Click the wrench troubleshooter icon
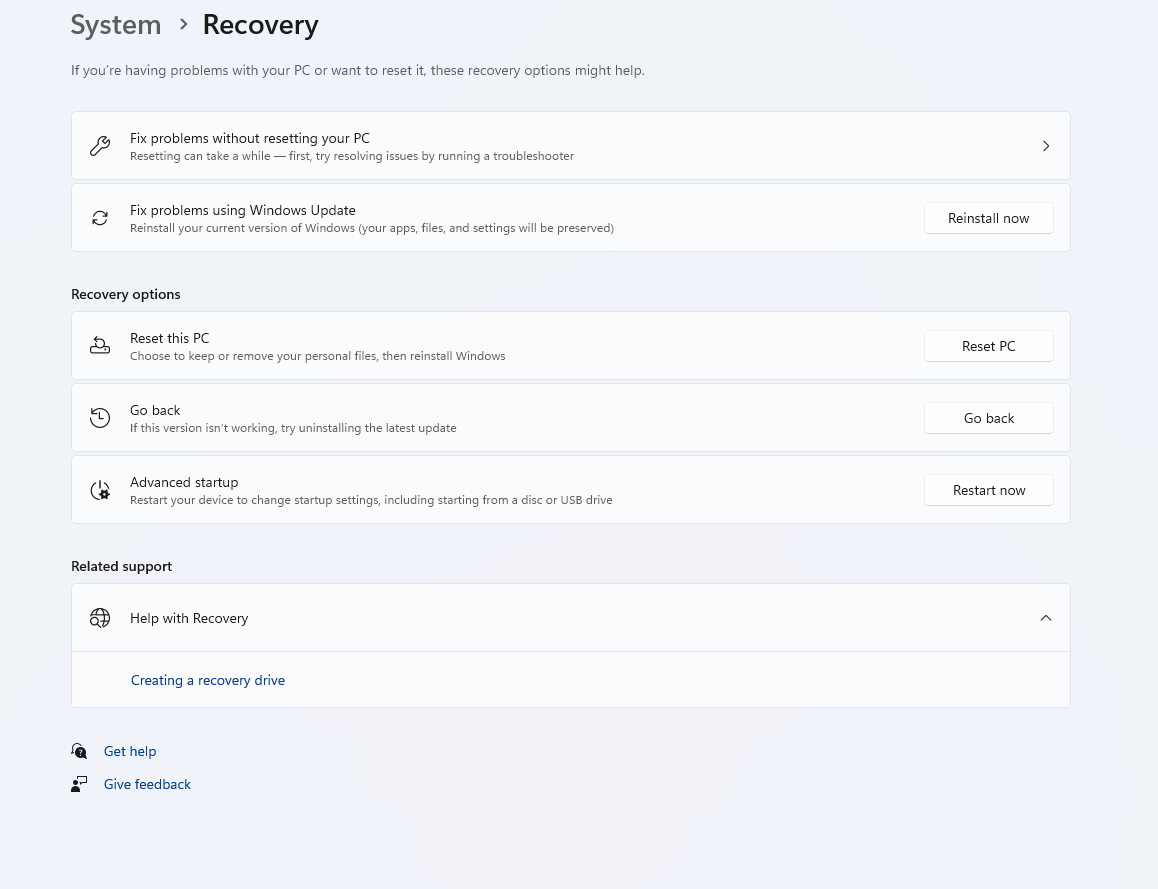 click(x=100, y=145)
